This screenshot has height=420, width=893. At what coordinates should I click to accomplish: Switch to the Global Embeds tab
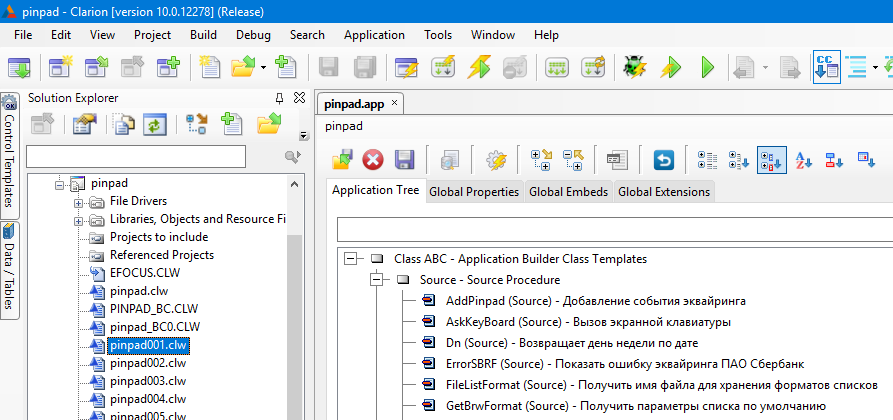point(568,192)
